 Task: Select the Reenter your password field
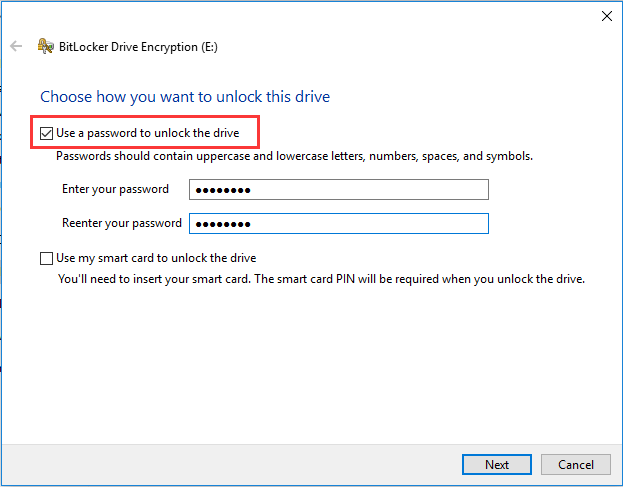(x=338, y=223)
